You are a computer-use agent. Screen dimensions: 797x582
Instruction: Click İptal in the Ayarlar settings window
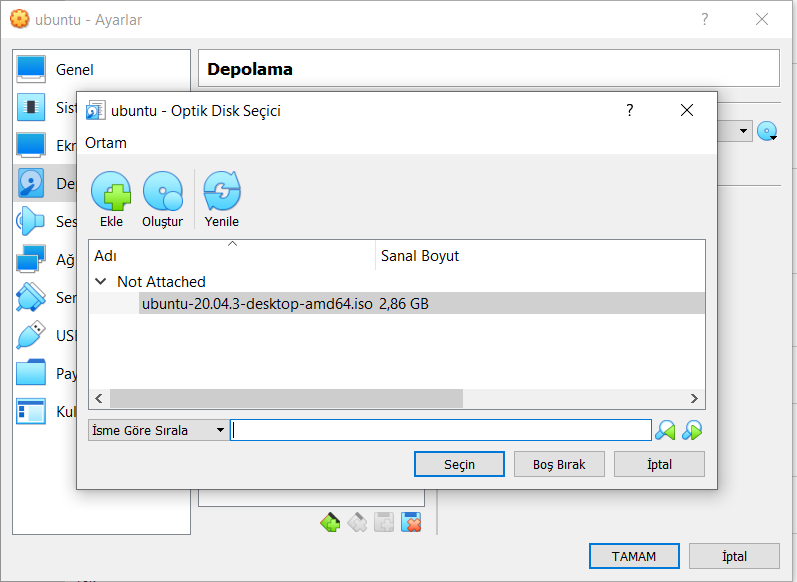click(734, 556)
